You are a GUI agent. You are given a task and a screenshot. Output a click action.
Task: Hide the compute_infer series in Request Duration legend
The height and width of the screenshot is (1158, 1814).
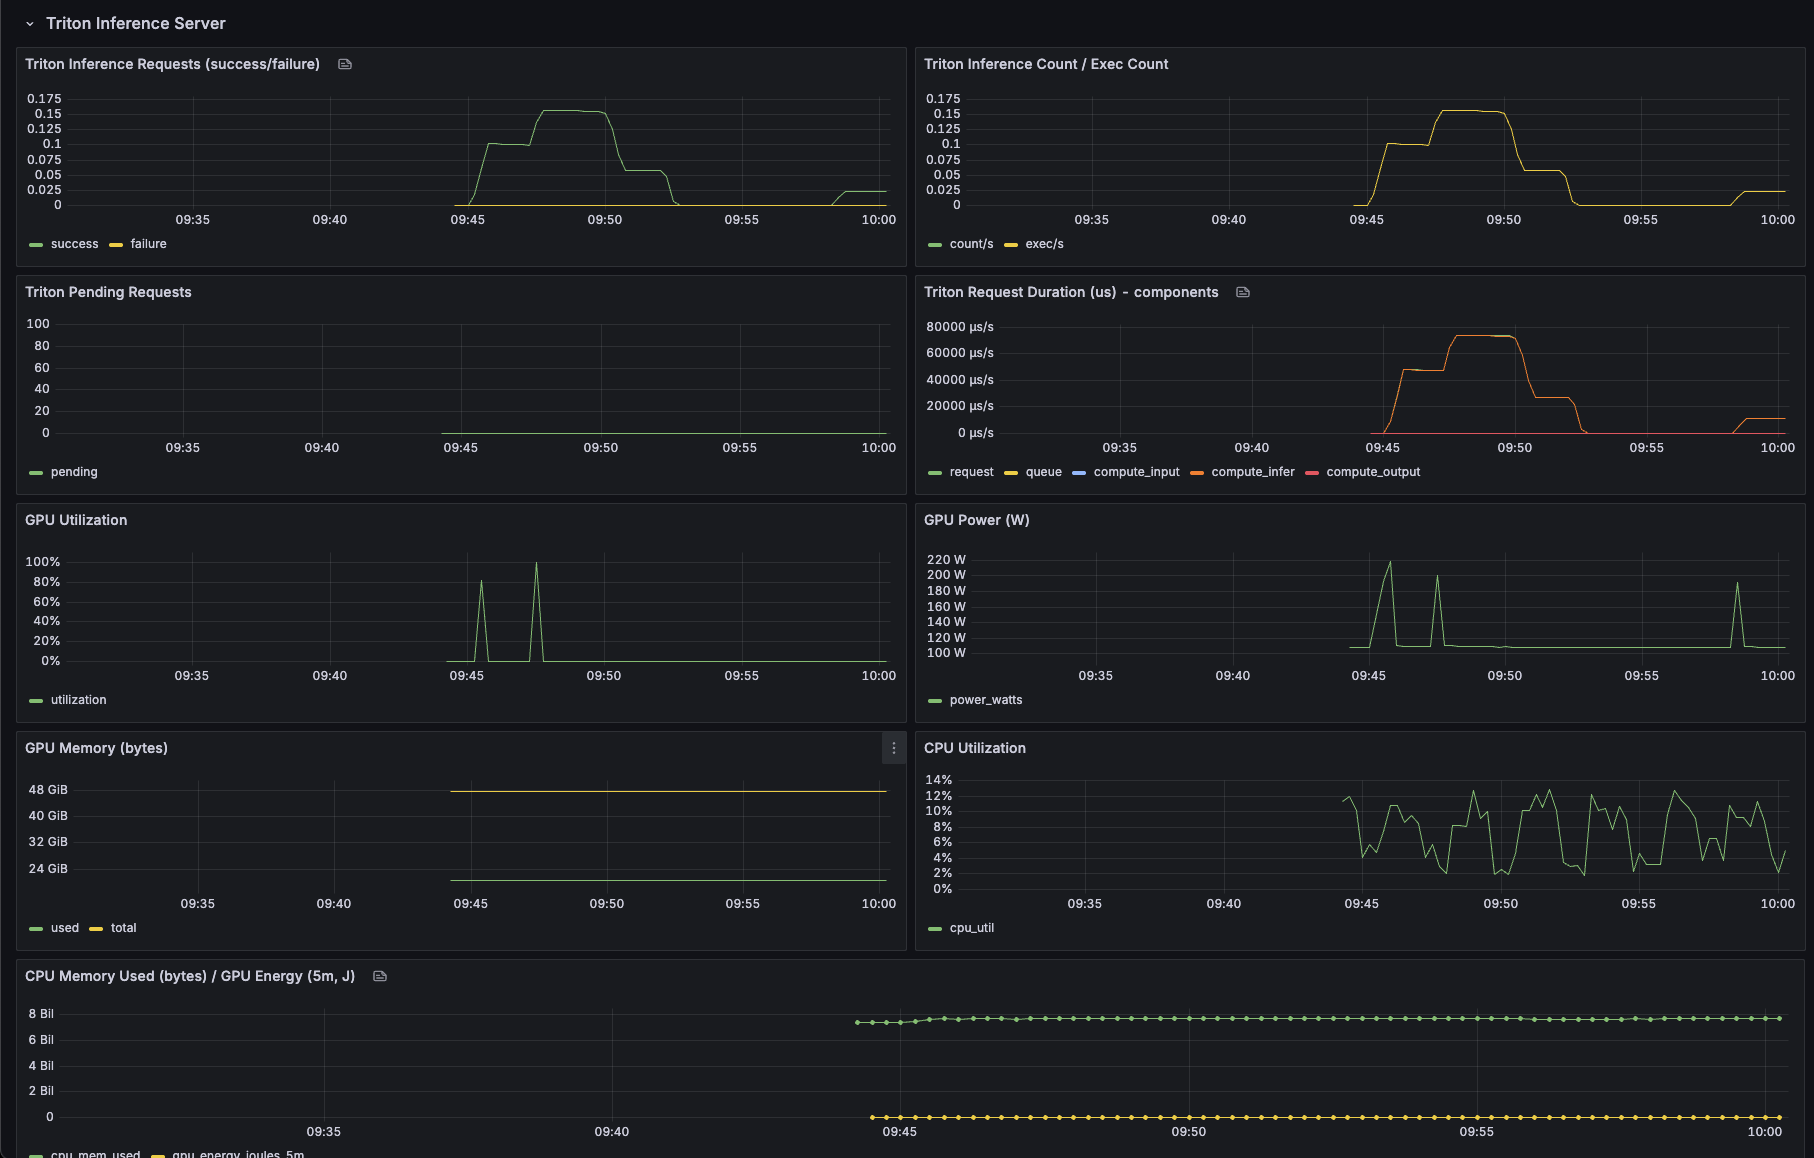pyautogui.click(x=1252, y=472)
